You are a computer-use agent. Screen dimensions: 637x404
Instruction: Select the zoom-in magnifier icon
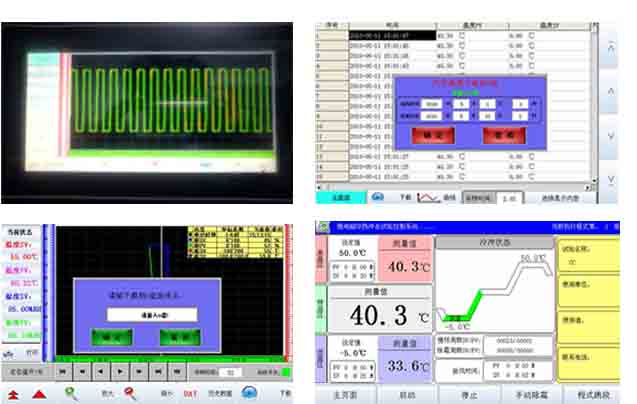71,393
